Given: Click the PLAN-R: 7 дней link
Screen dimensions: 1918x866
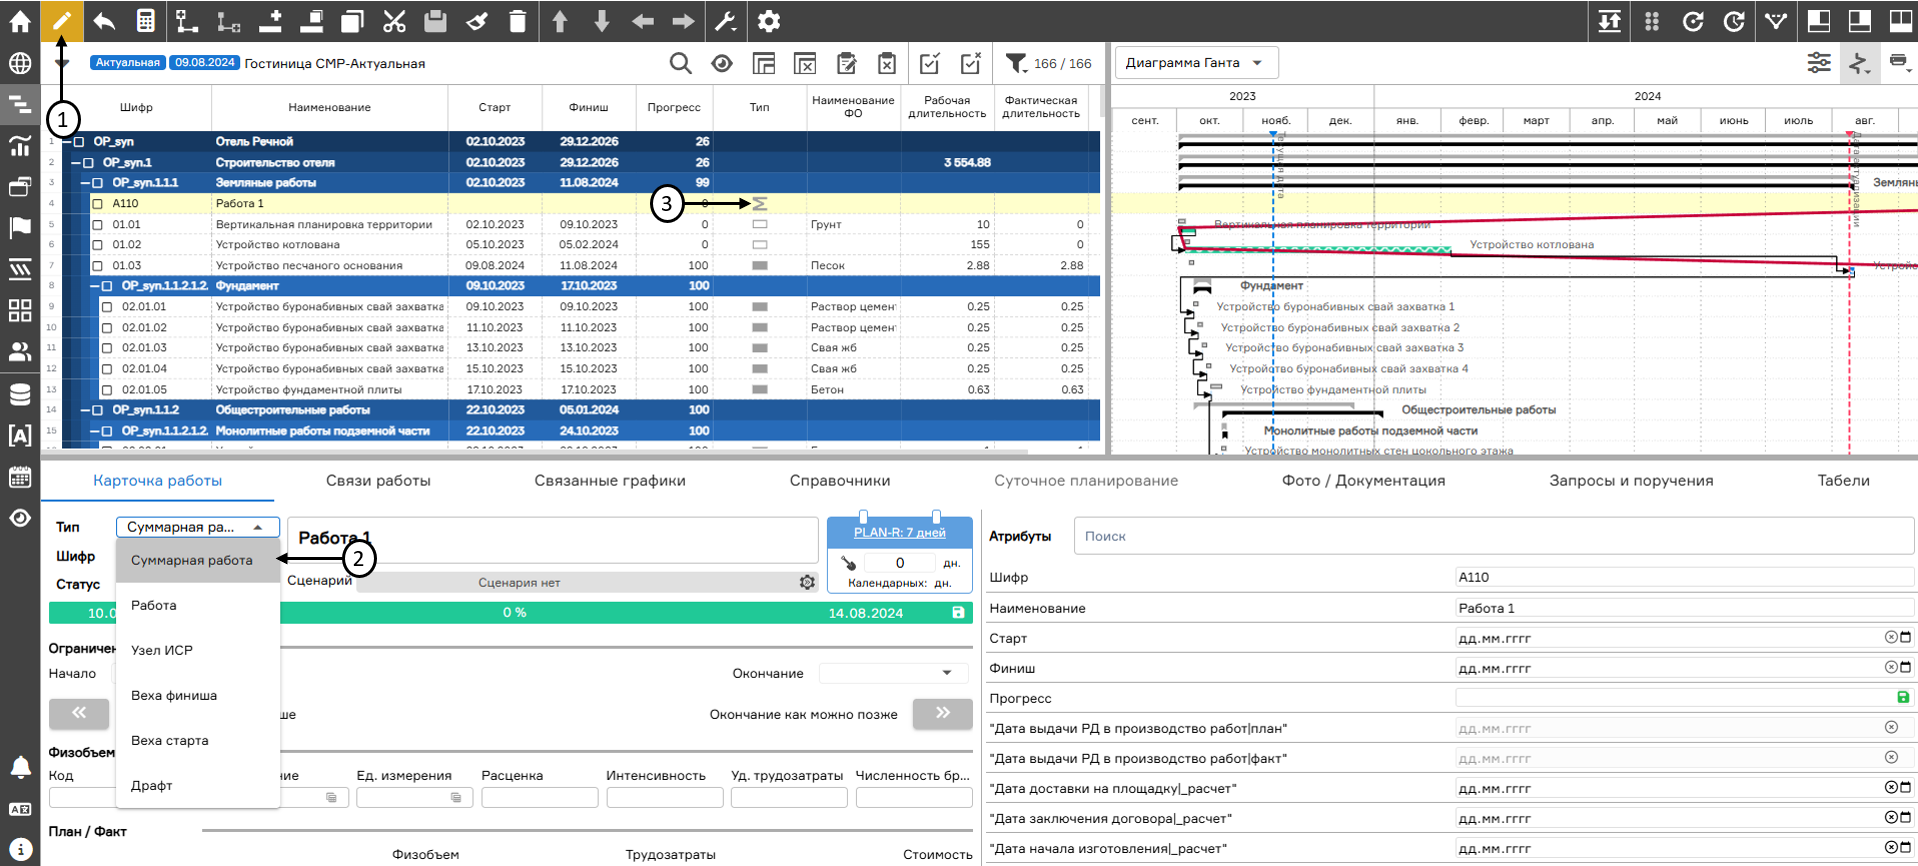Looking at the screenshot, I should click(x=900, y=532).
